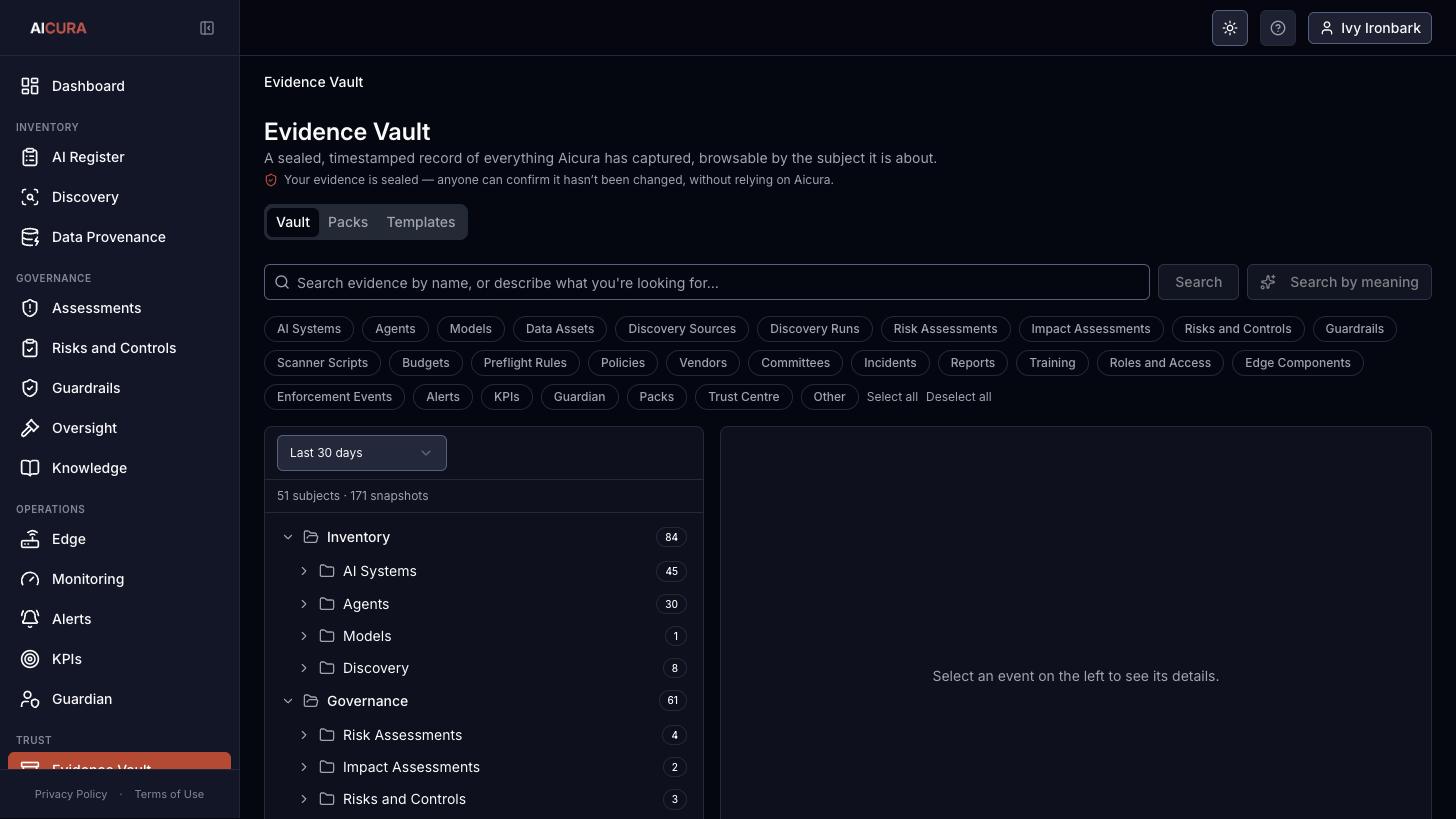Click the Risks and Controls icon
This screenshot has height=819, width=1456.
30,348
